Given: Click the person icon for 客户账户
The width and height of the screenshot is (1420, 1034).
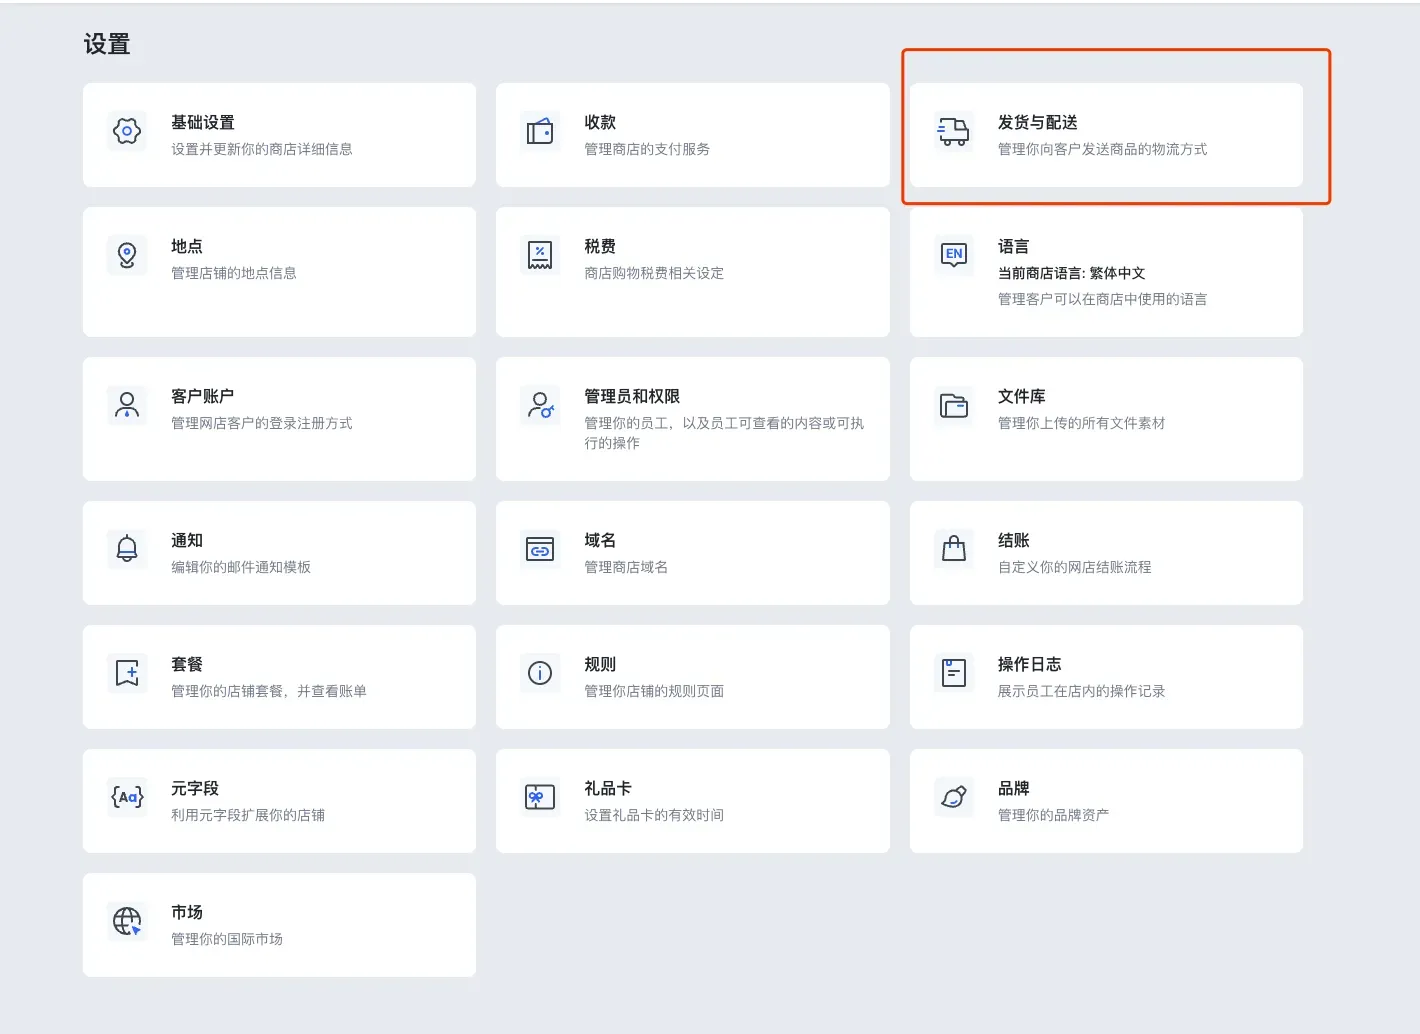Looking at the screenshot, I should click(127, 405).
